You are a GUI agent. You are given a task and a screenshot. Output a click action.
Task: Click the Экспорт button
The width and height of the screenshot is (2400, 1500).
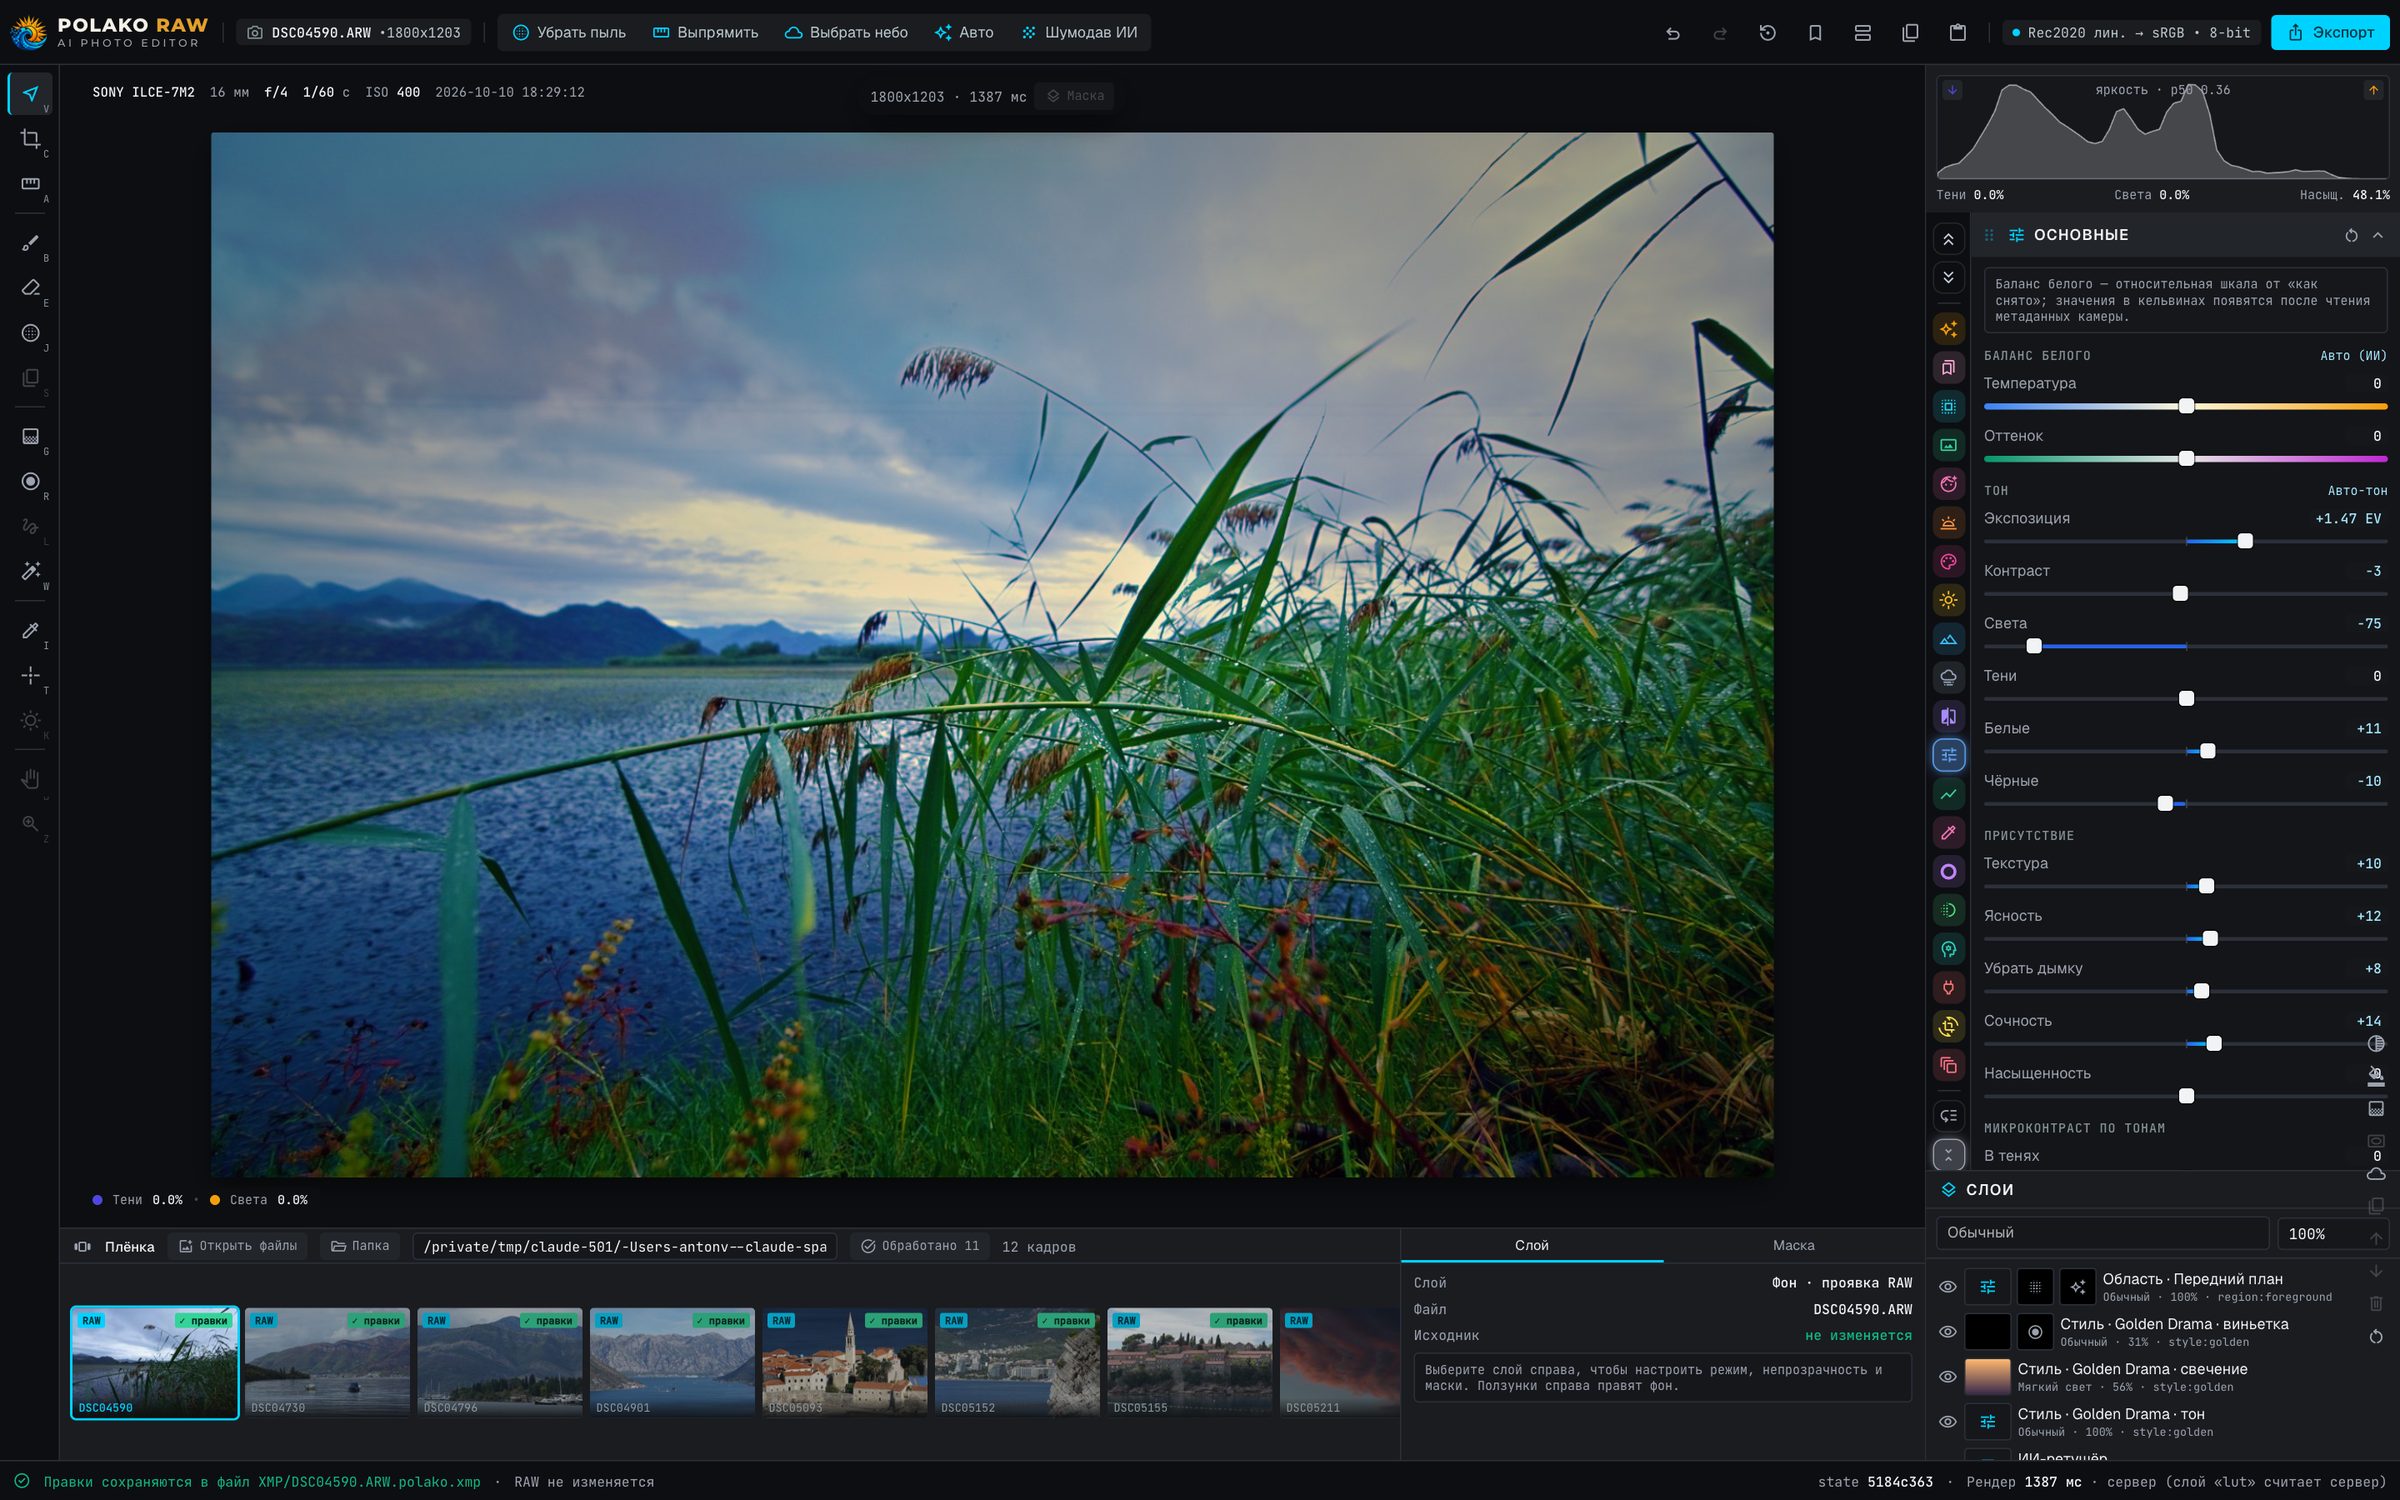tap(2330, 33)
